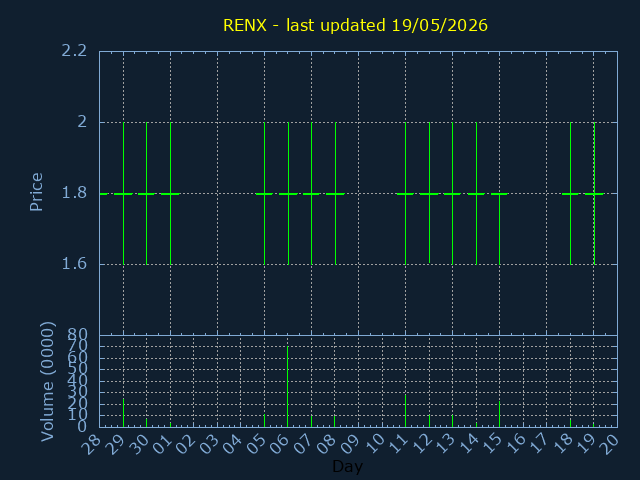Click day label 11 on x-axis
Image resolution: width=640 pixels, height=480 pixels.
coord(397,444)
